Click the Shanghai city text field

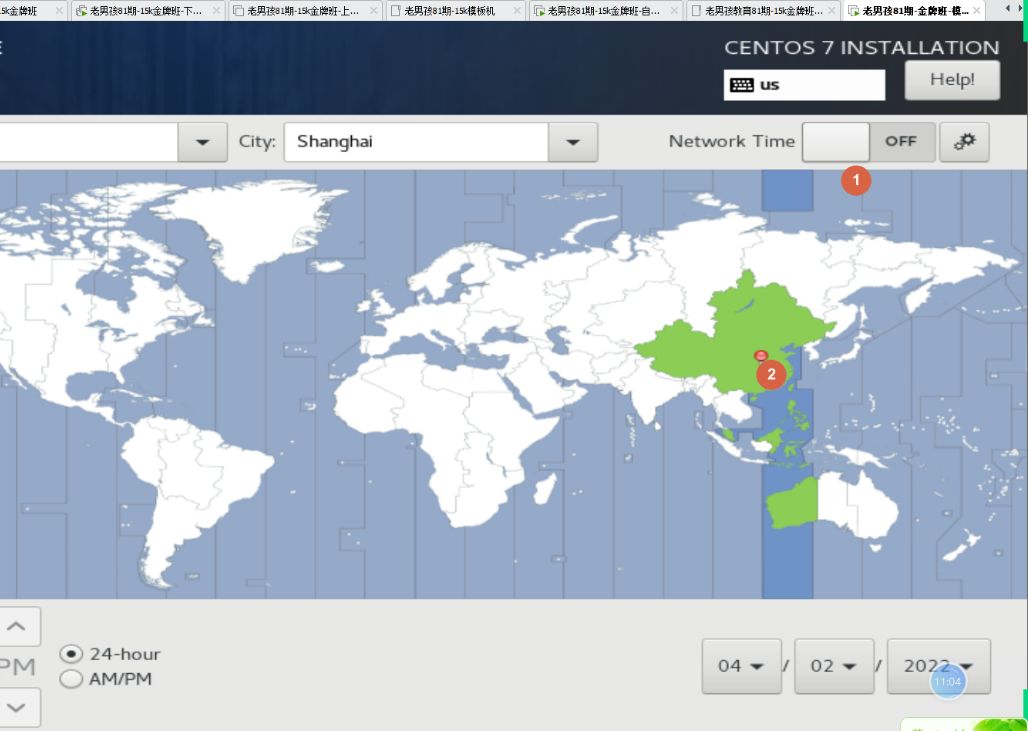tap(416, 142)
